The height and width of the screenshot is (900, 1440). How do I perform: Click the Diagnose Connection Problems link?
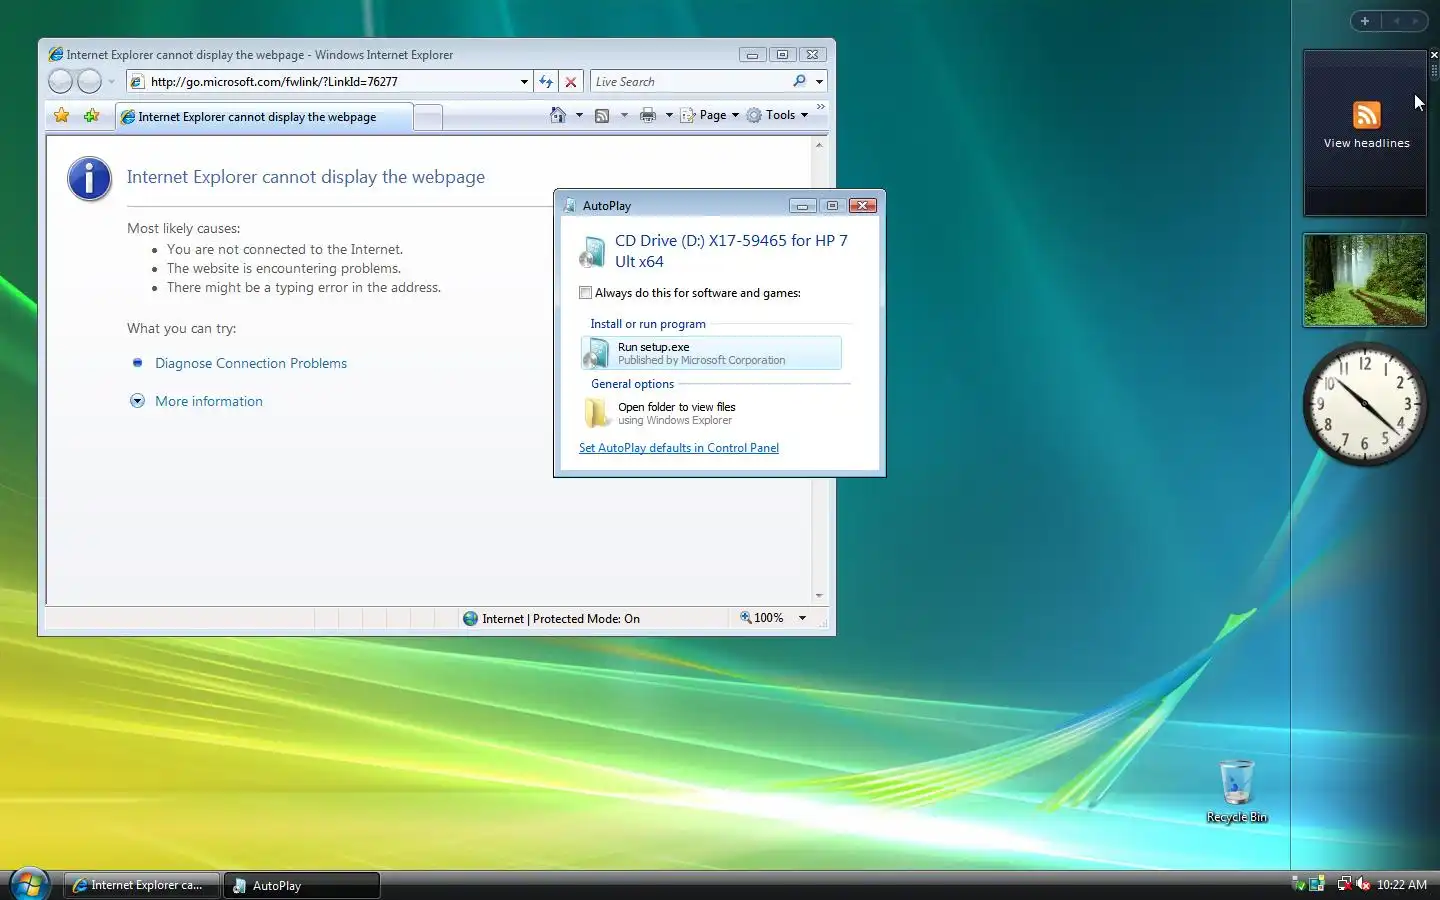pos(251,363)
